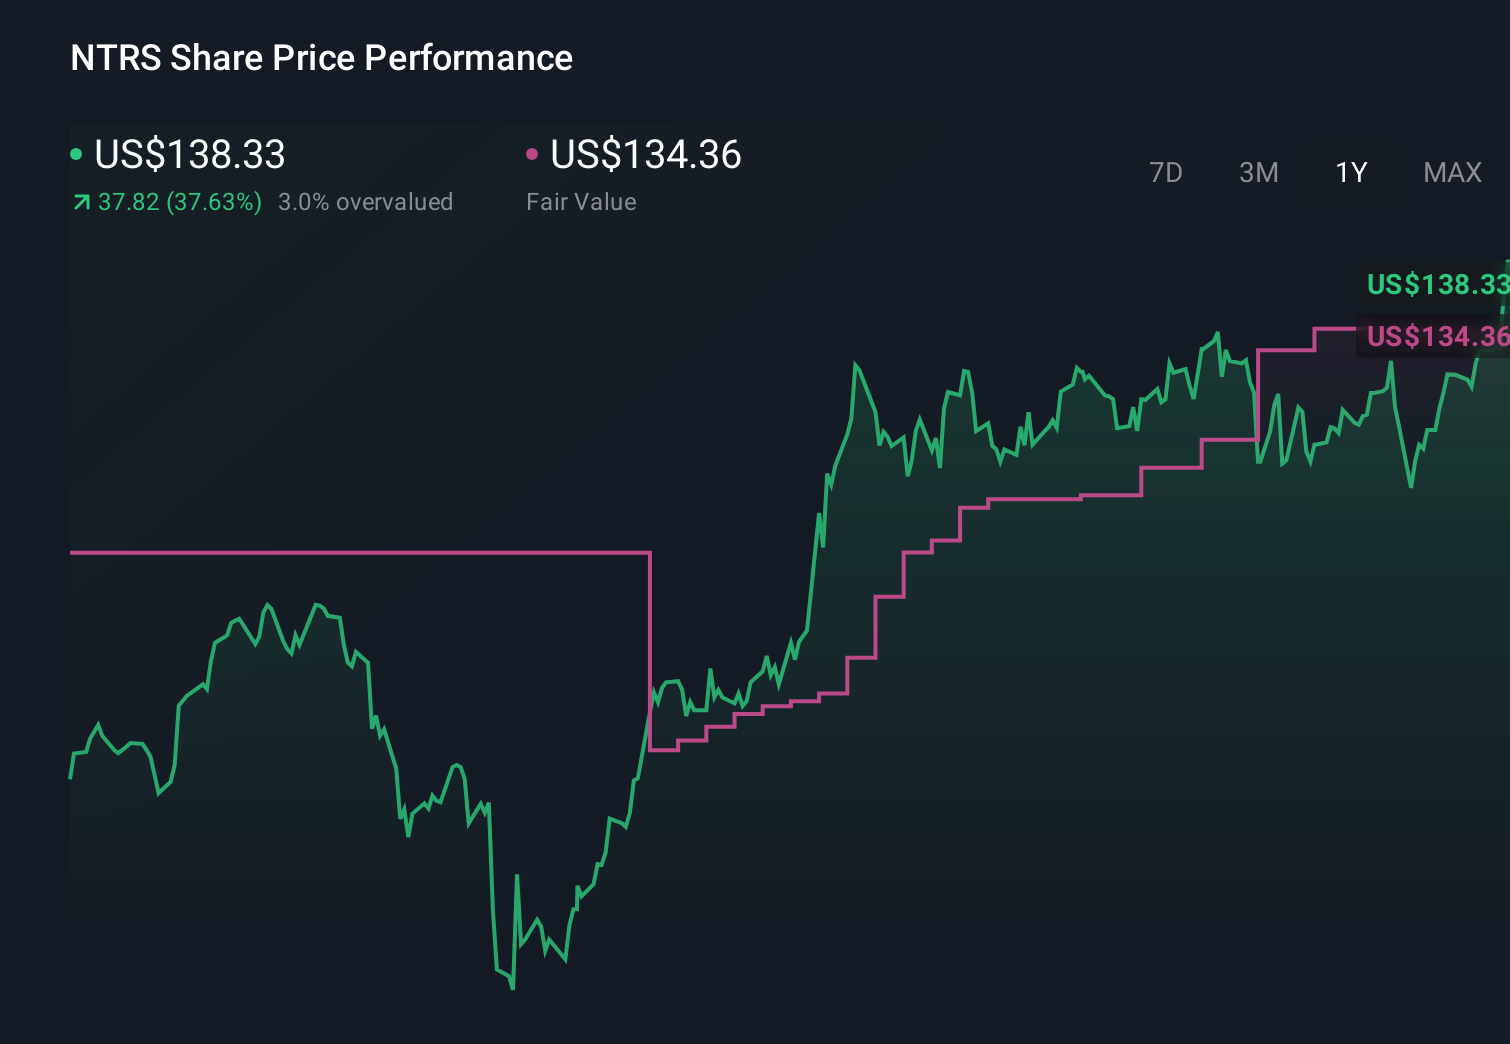Select the green US$138.33 price tag on chart
This screenshot has height=1044, width=1510.
click(x=1434, y=286)
